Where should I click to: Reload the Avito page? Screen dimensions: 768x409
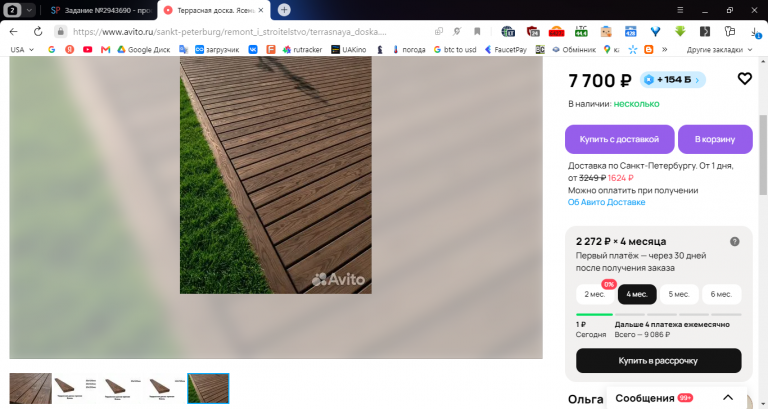pyautogui.click(x=38, y=31)
